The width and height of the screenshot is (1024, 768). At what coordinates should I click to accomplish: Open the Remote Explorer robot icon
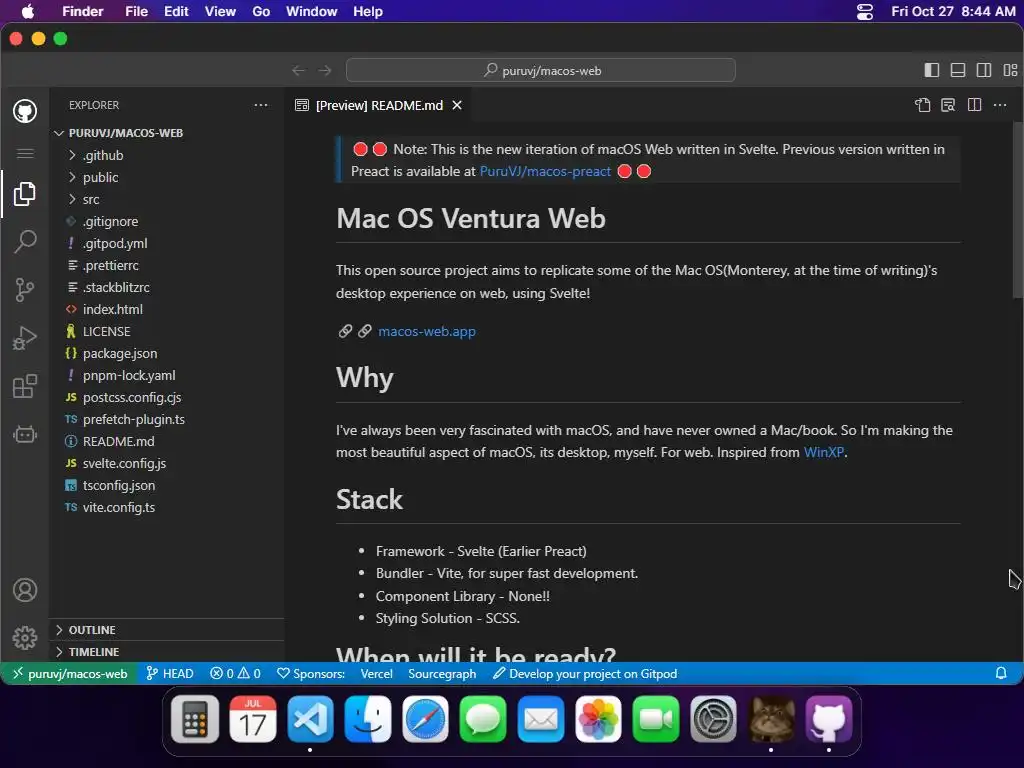pos(25,434)
